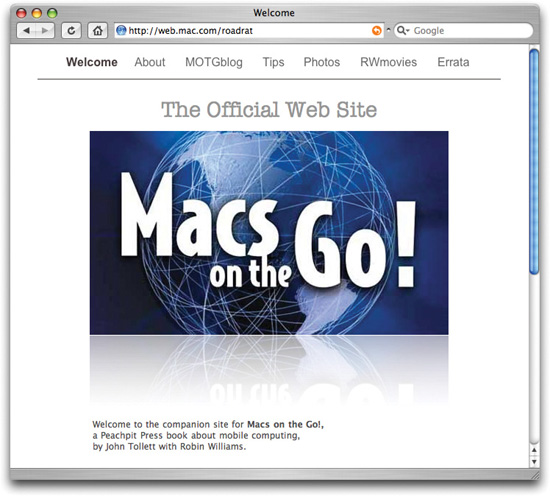Go forward with the right arrow button

tap(45, 31)
